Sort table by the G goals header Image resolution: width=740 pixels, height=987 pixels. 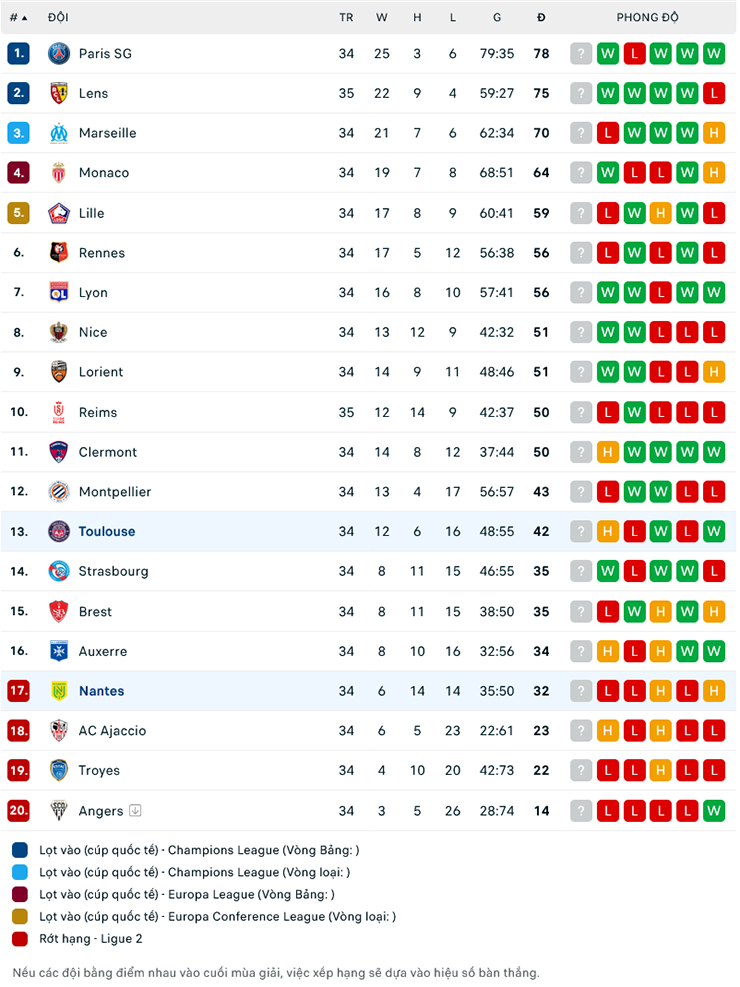[497, 18]
